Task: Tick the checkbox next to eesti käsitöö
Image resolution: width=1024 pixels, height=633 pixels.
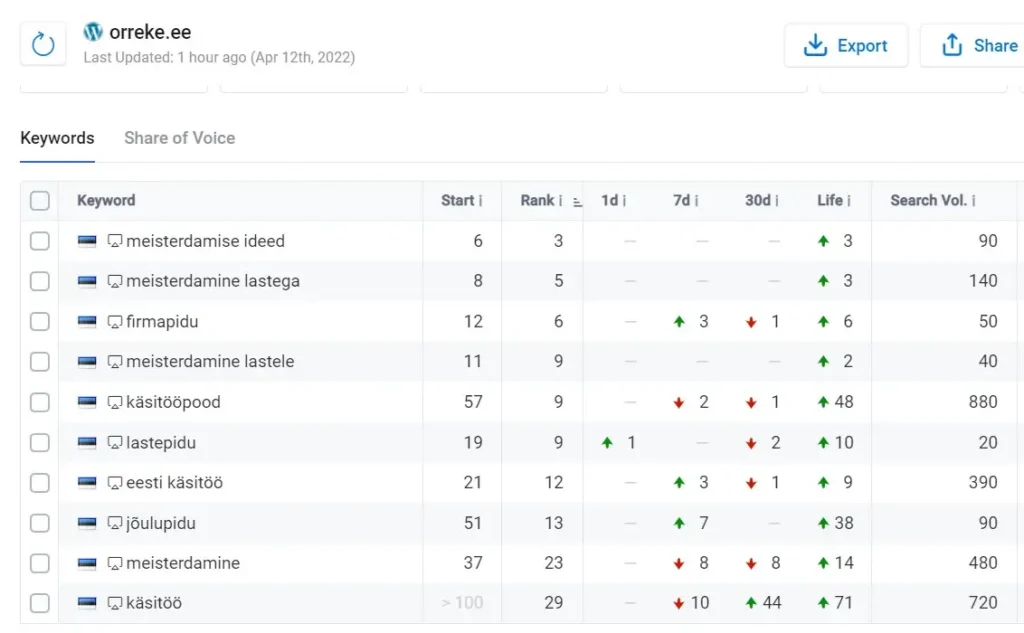Action: point(40,483)
